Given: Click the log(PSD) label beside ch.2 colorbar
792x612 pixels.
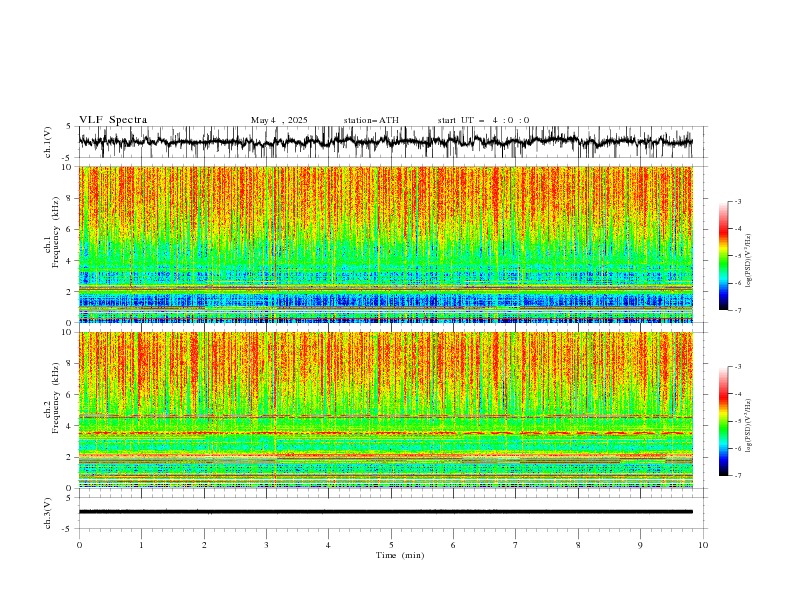Looking at the screenshot, I should point(749,426).
